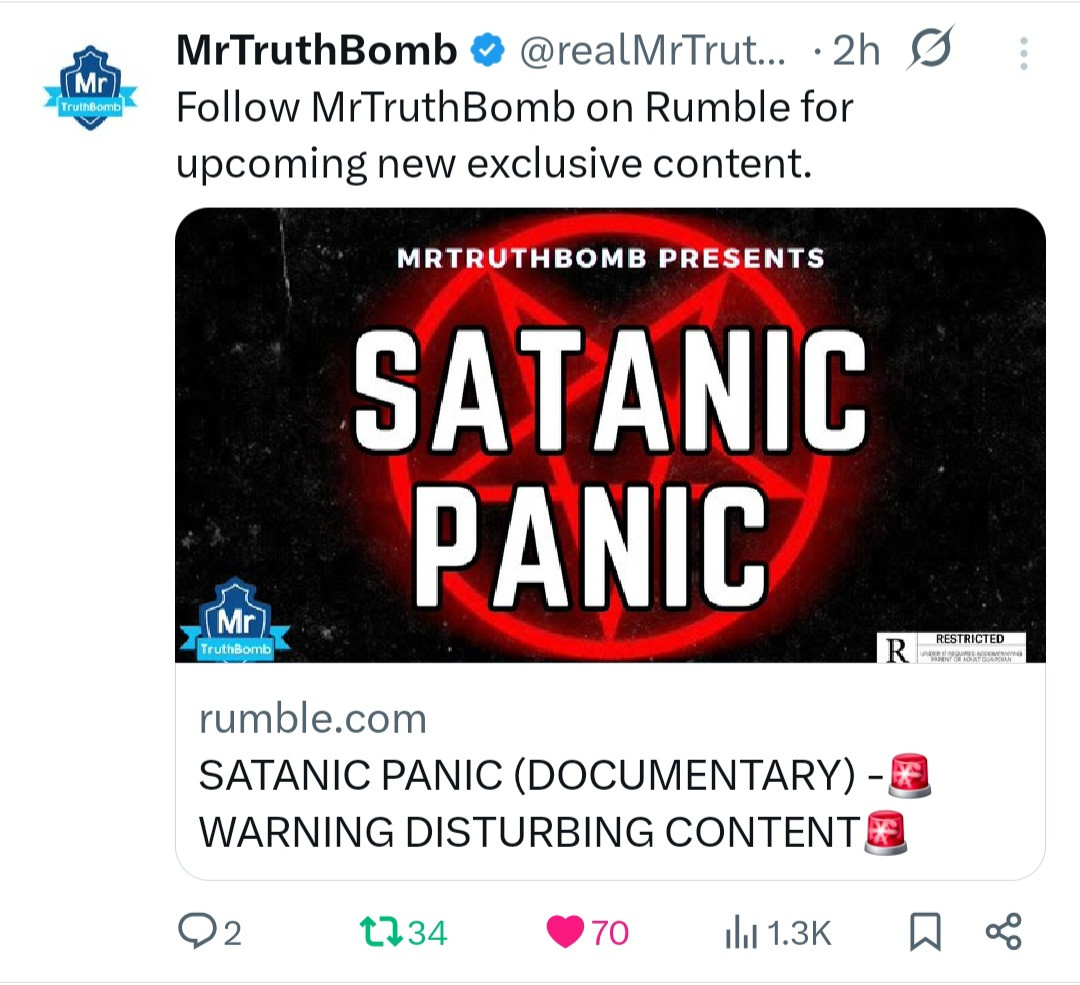Click the MrTruthBomb display name

click(317, 51)
